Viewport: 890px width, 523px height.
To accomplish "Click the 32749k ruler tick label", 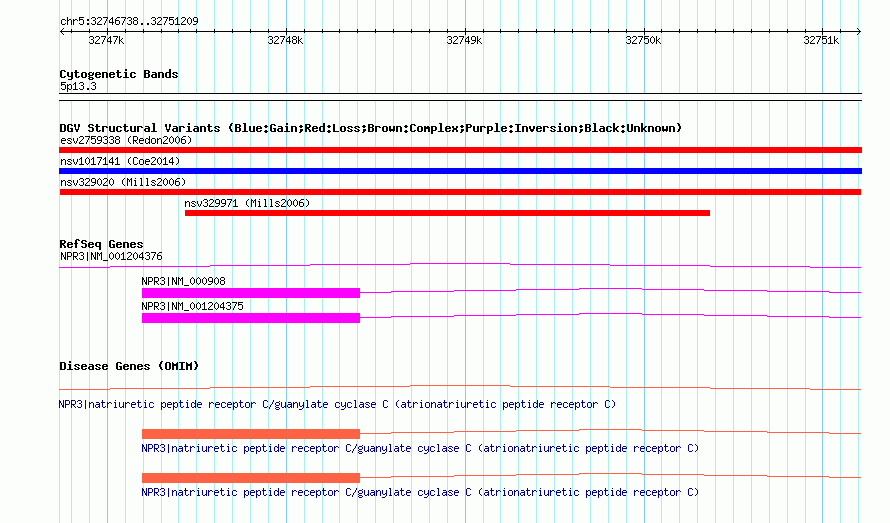I will (x=464, y=40).
